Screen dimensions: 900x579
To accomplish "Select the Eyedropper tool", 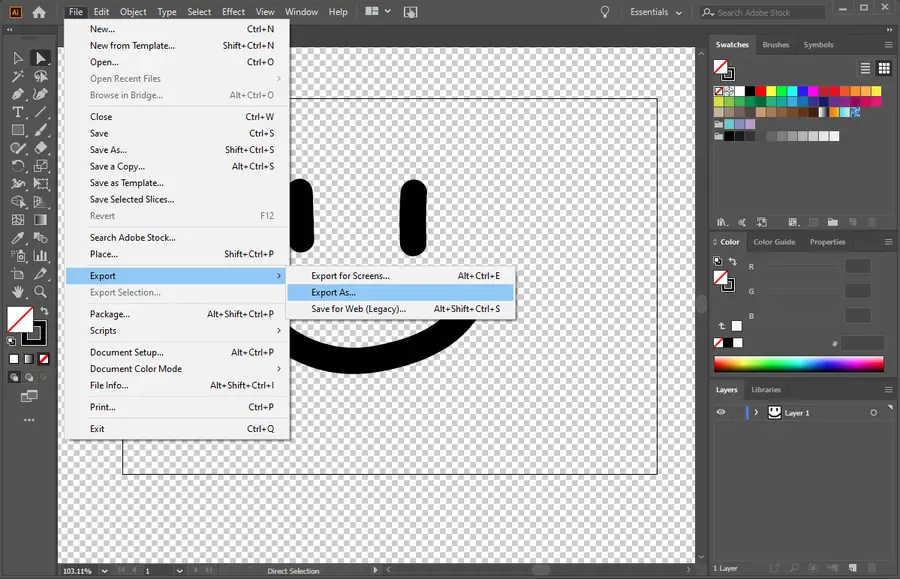I will 18,238.
